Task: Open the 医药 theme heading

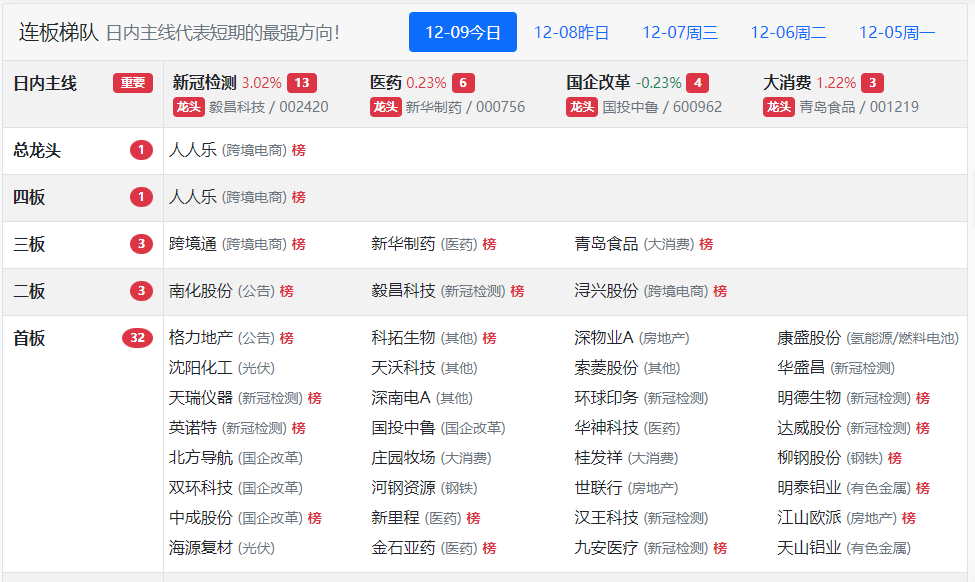Action: point(386,83)
